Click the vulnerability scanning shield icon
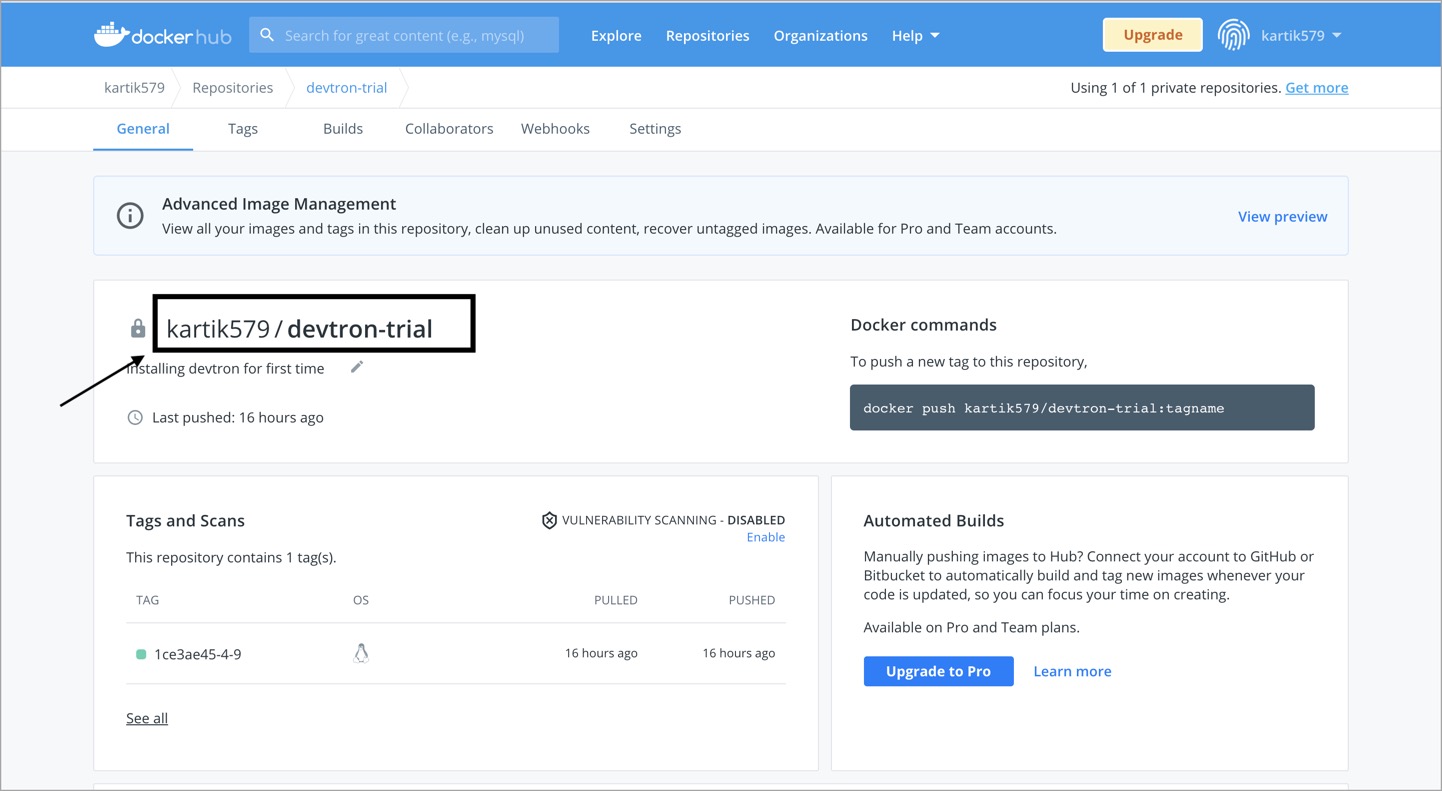1442x791 pixels. click(549, 520)
